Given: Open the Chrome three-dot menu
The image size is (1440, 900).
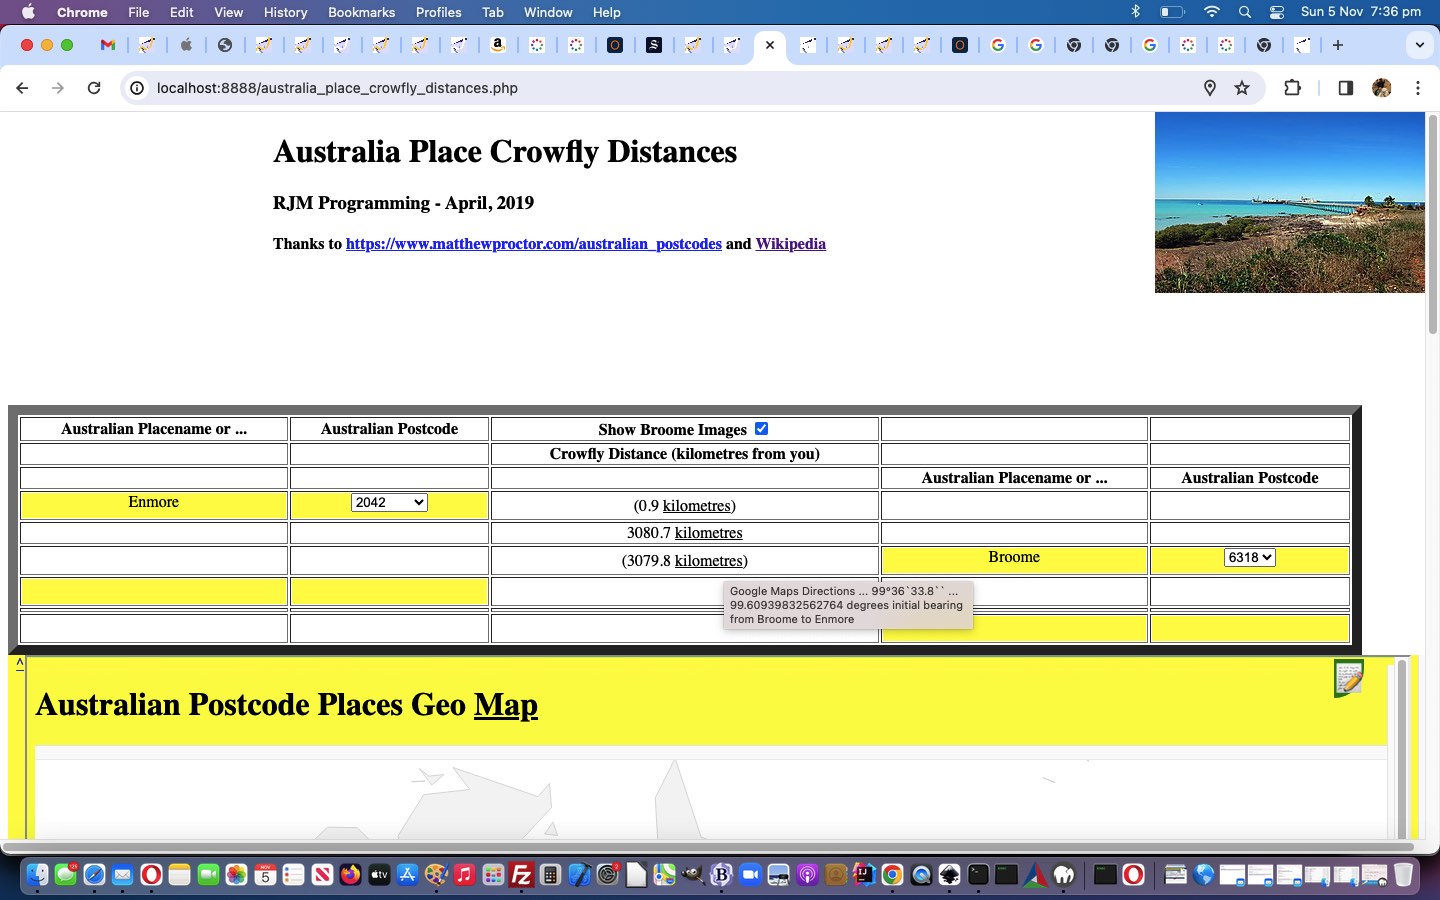Looking at the screenshot, I should click(1418, 88).
